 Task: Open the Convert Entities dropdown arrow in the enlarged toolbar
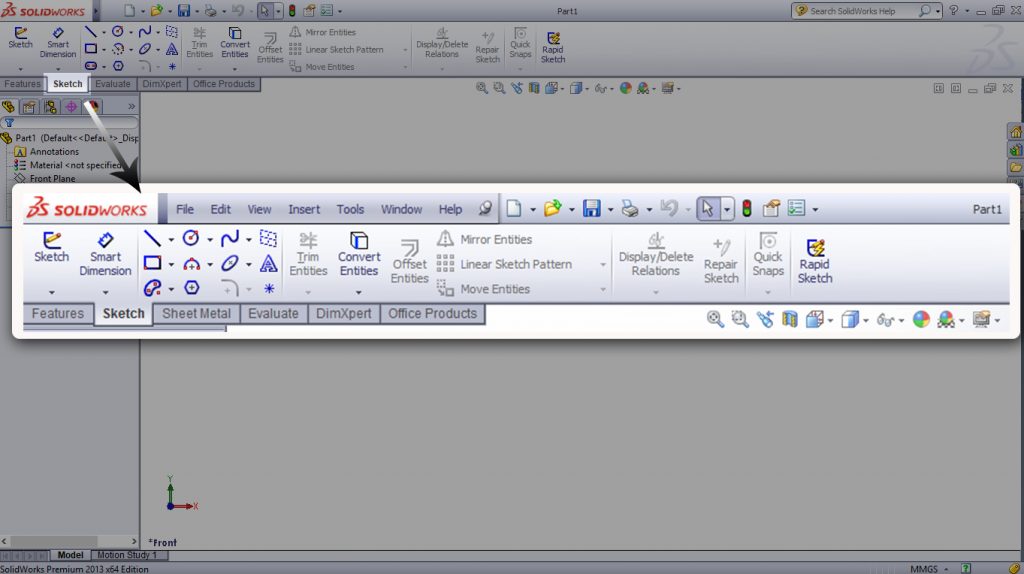(x=359, y=293)
